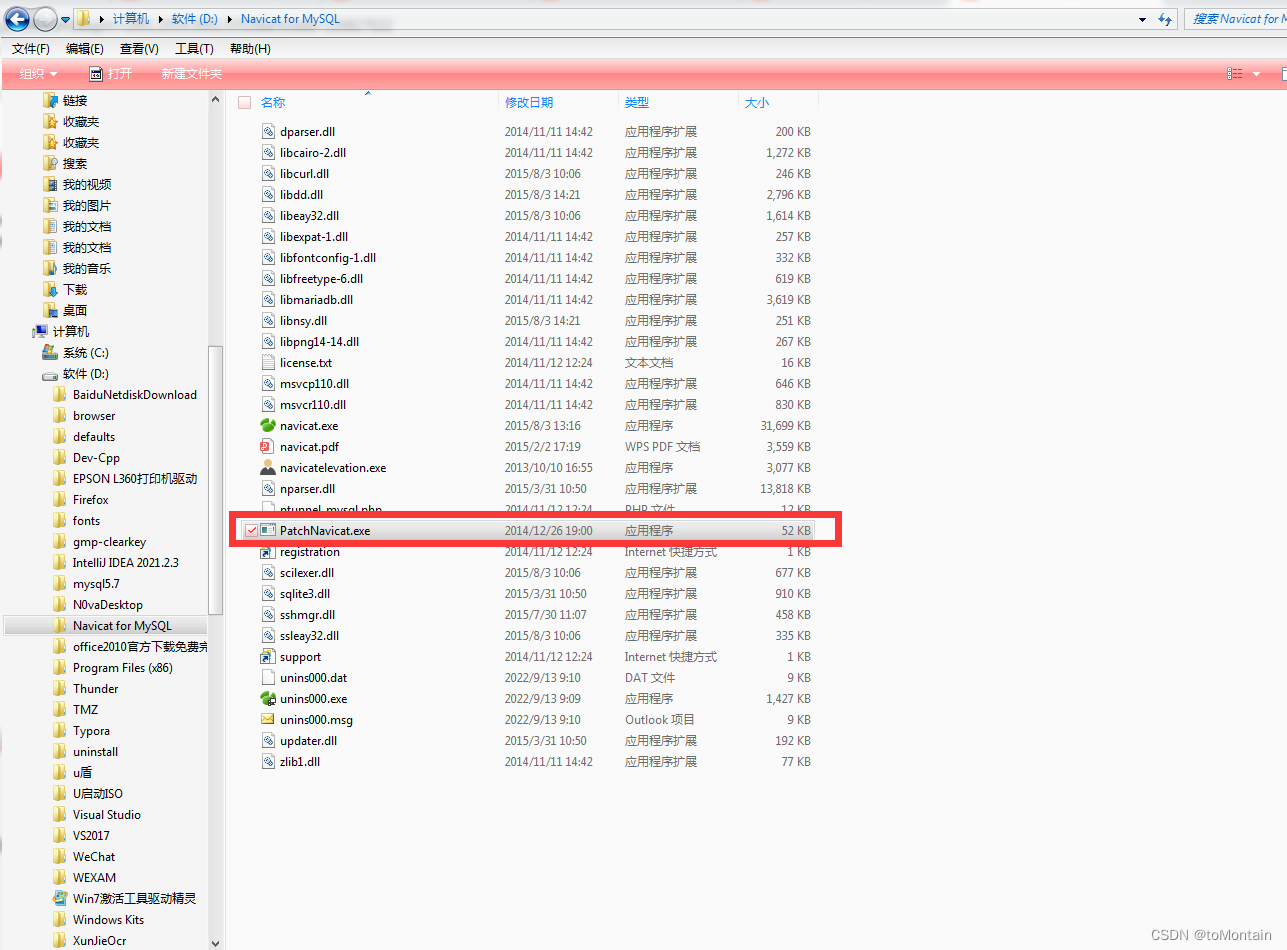Open the 工具(T) menu

[x=194, y=48]
